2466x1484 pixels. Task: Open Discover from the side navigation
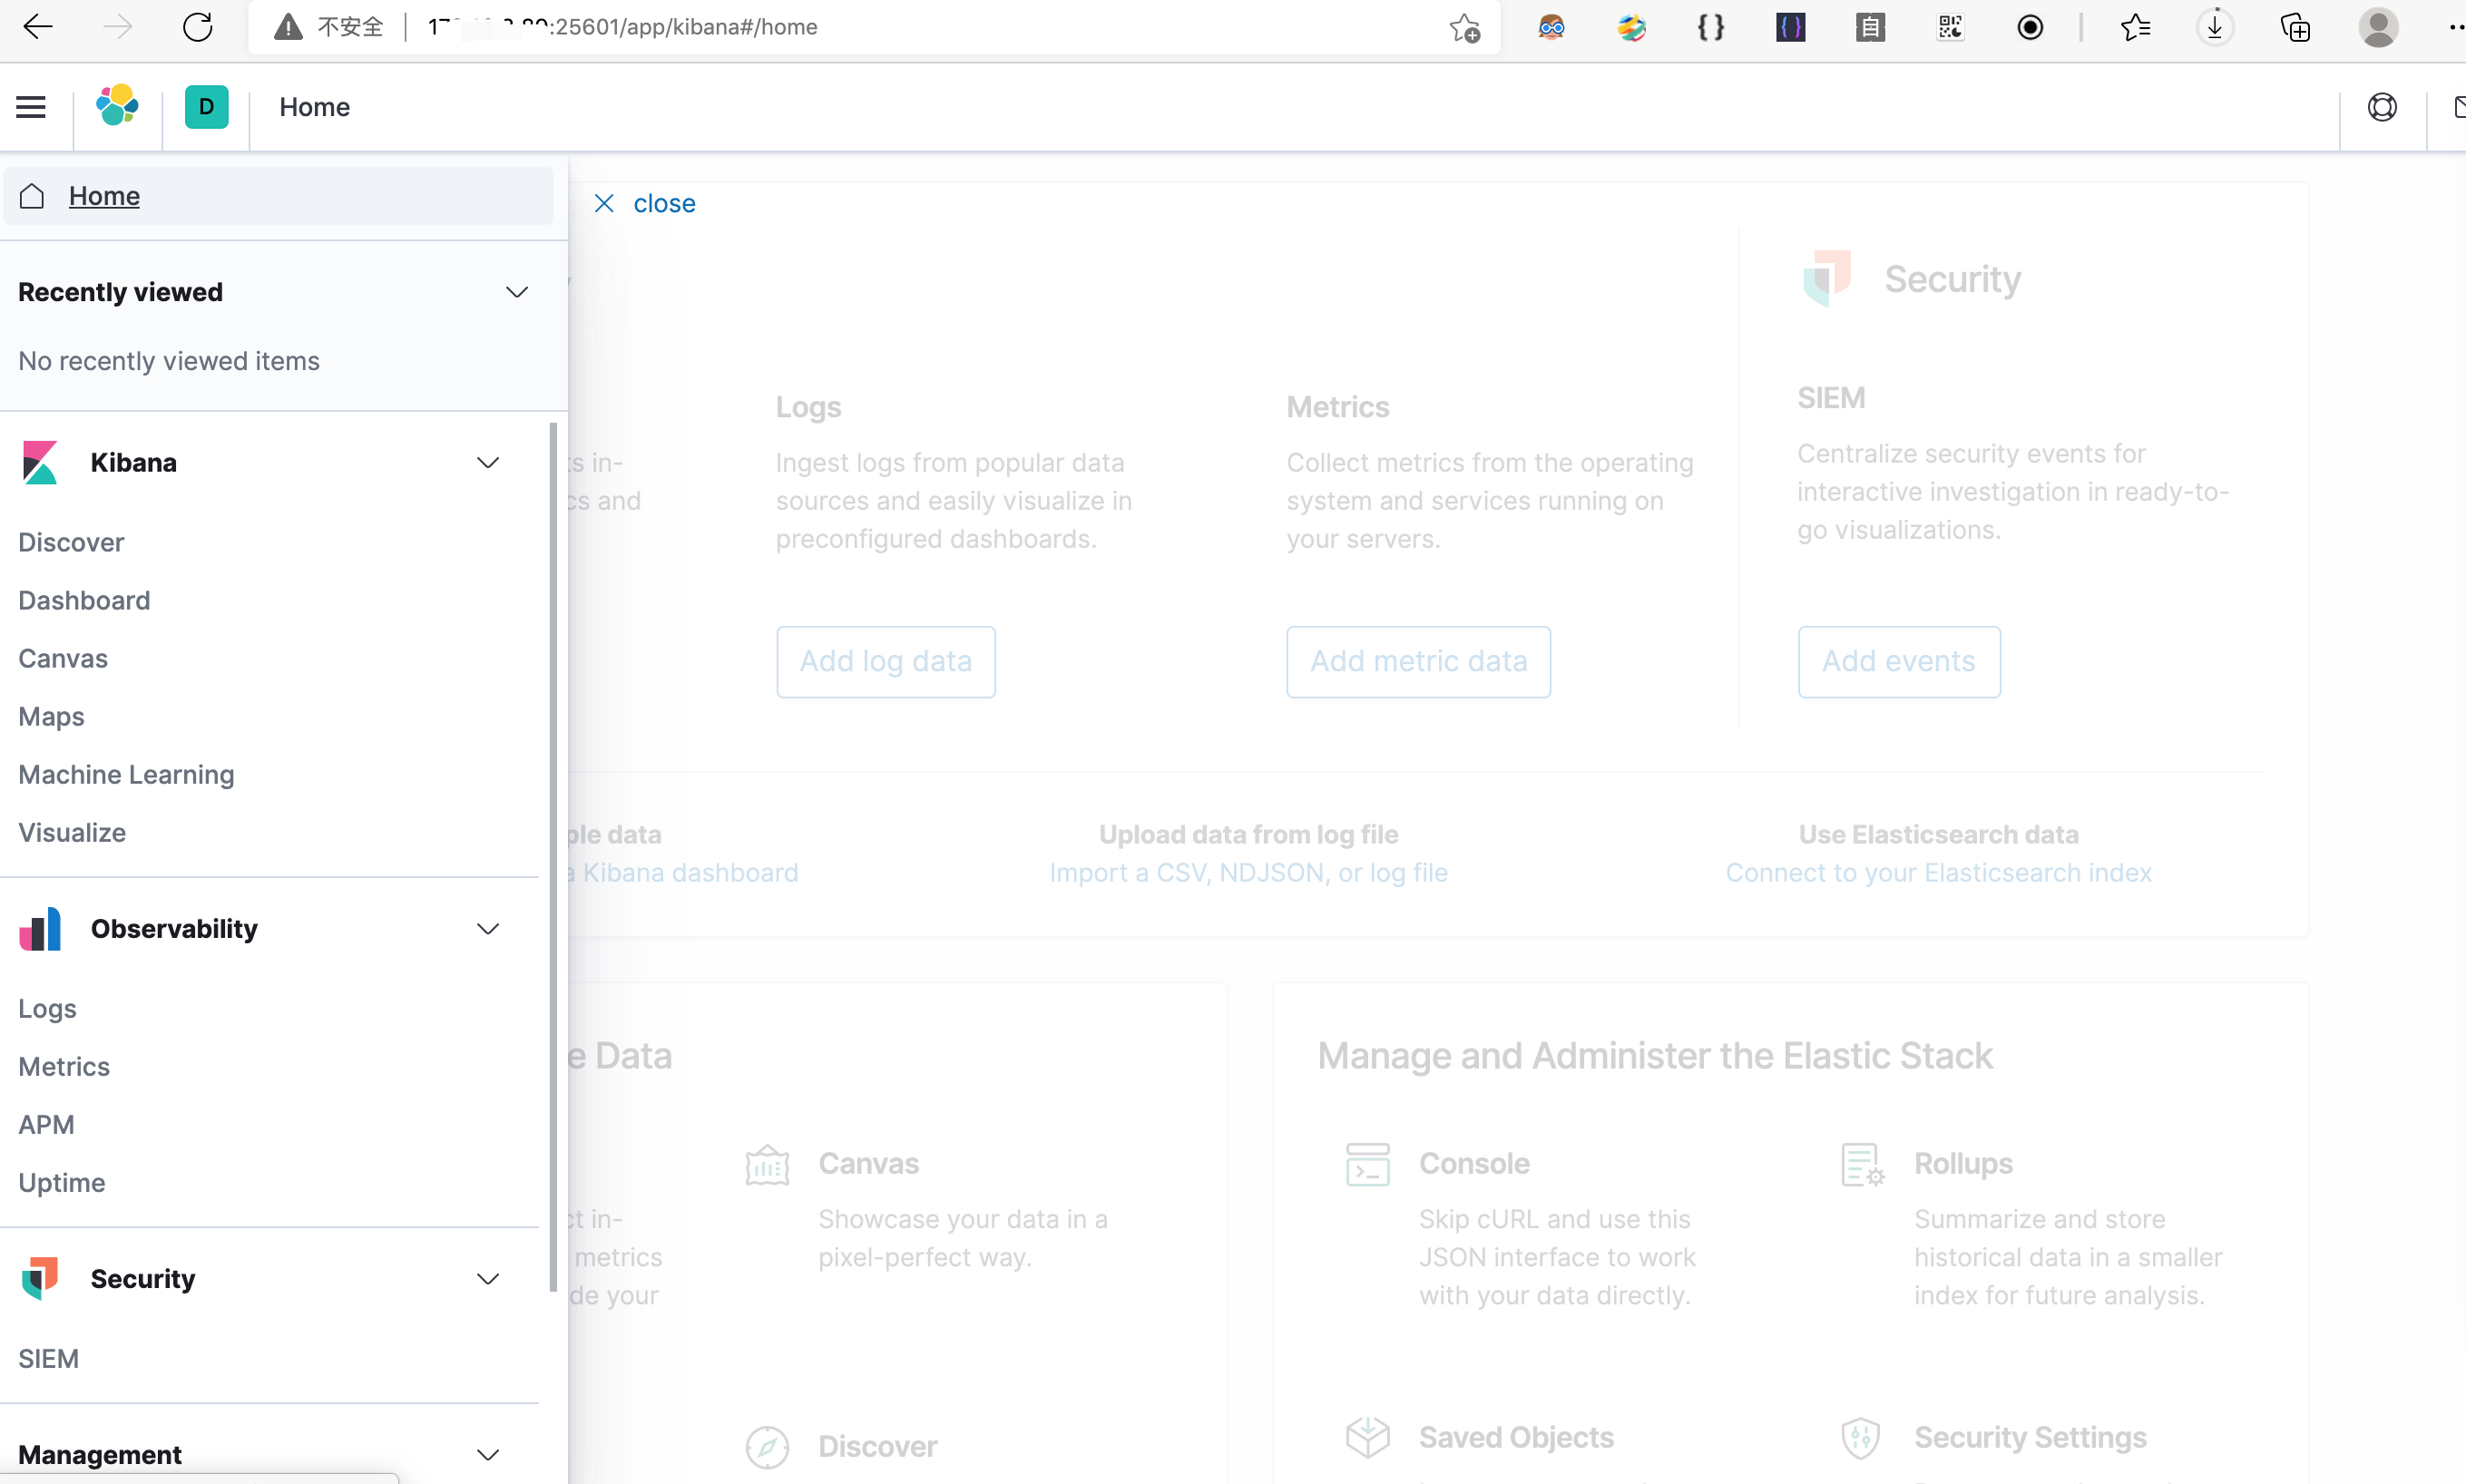pyautogui.click(x=71, y=542)
